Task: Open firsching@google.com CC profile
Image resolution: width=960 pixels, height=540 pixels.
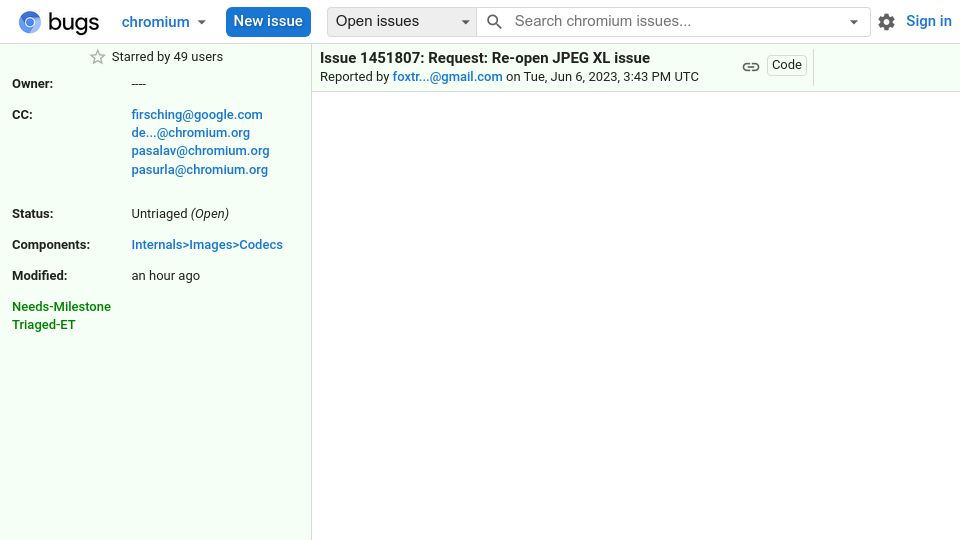Action: (197, 114)
